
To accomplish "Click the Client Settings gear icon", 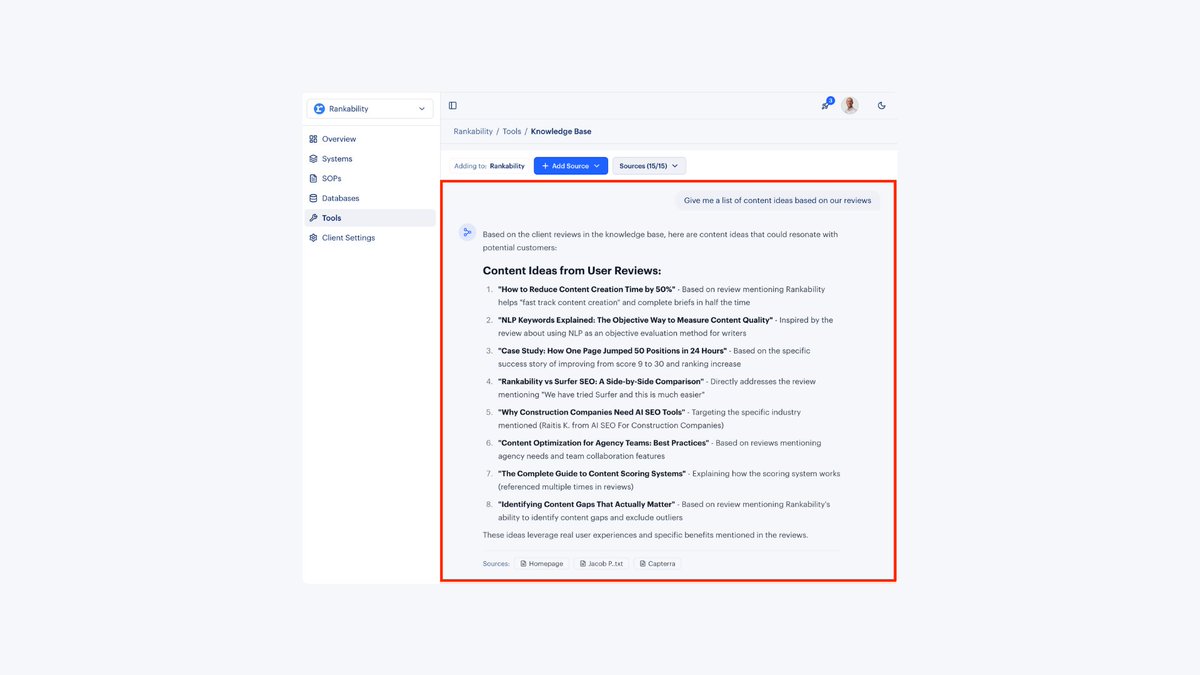I will point(313,238).
